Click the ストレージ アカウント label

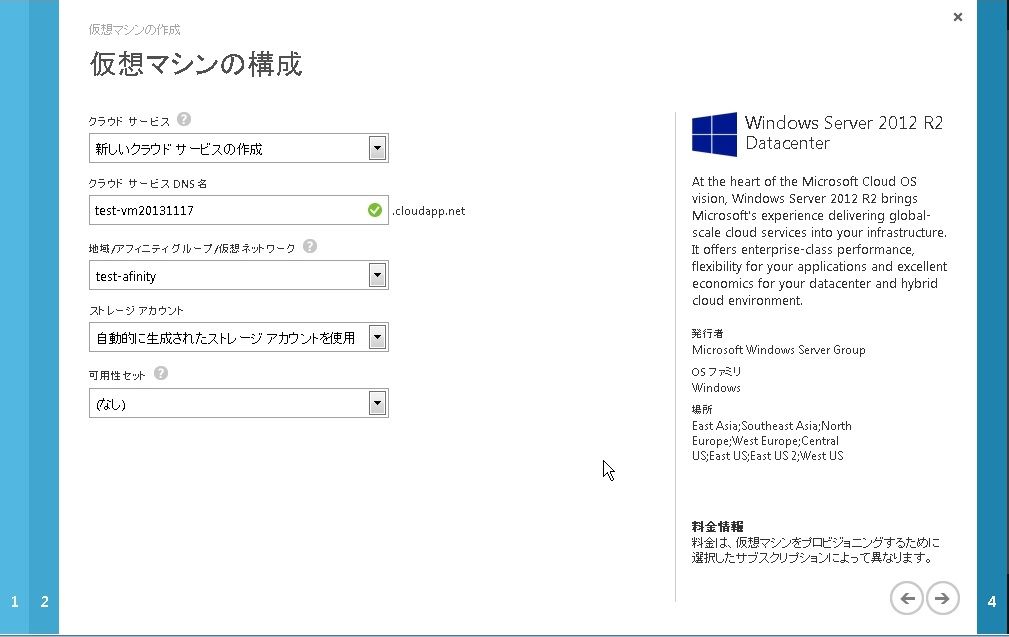(136, 311)
